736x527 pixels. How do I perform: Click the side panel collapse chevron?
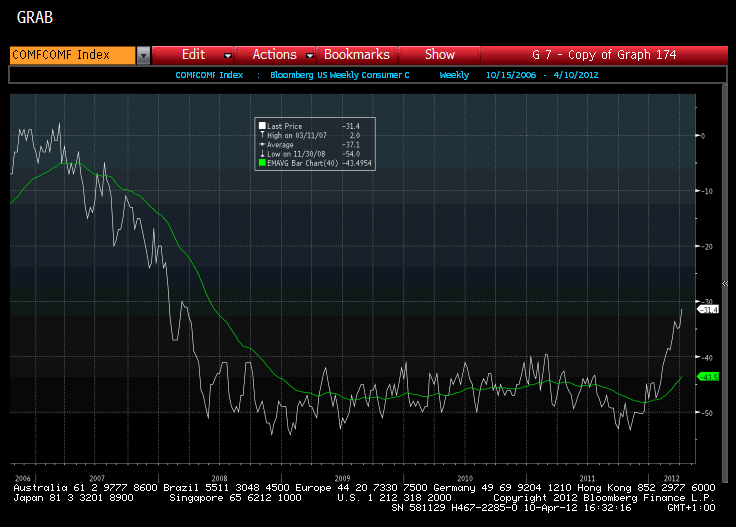pos(725,283)
